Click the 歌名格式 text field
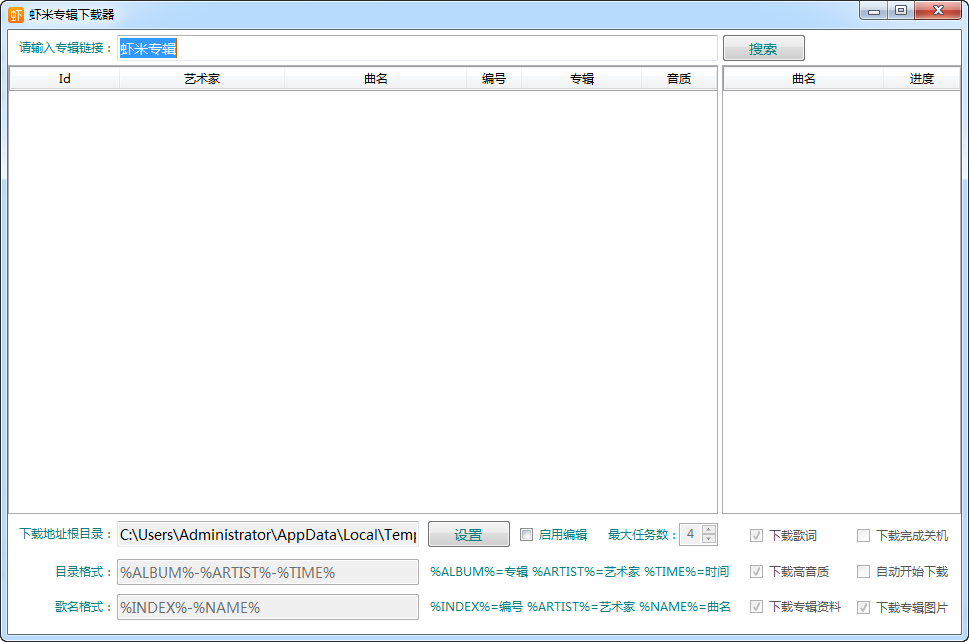 coord(268,607)
